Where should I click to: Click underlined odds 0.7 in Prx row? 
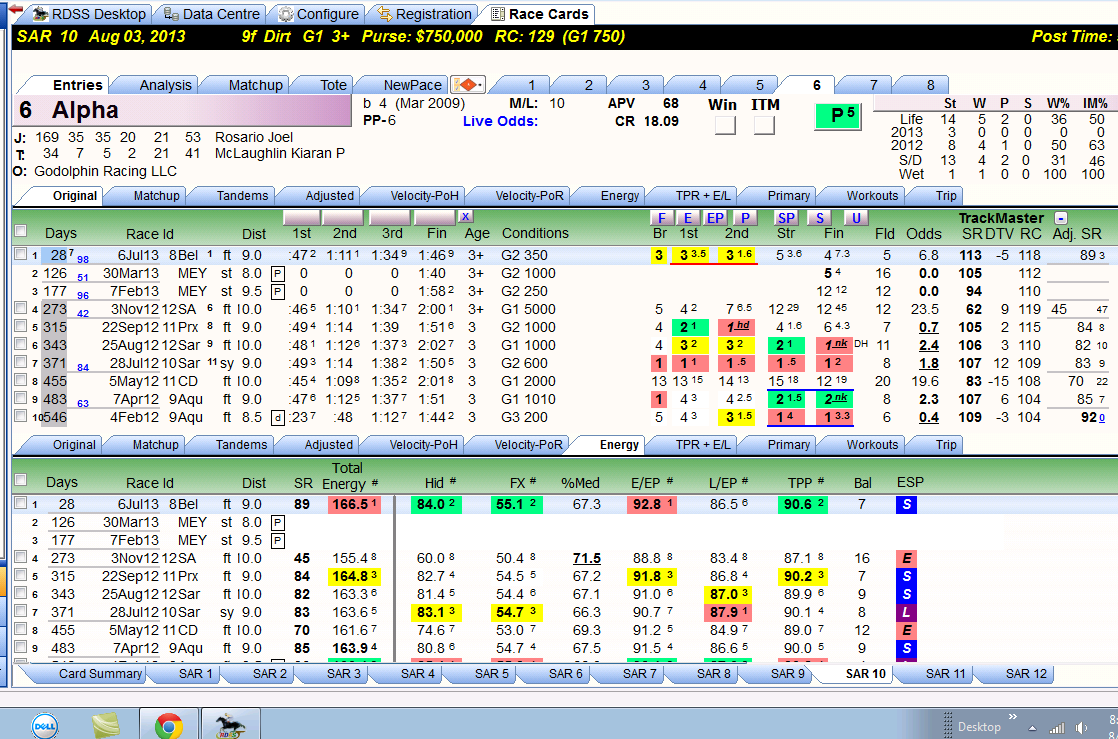point(928,327)
